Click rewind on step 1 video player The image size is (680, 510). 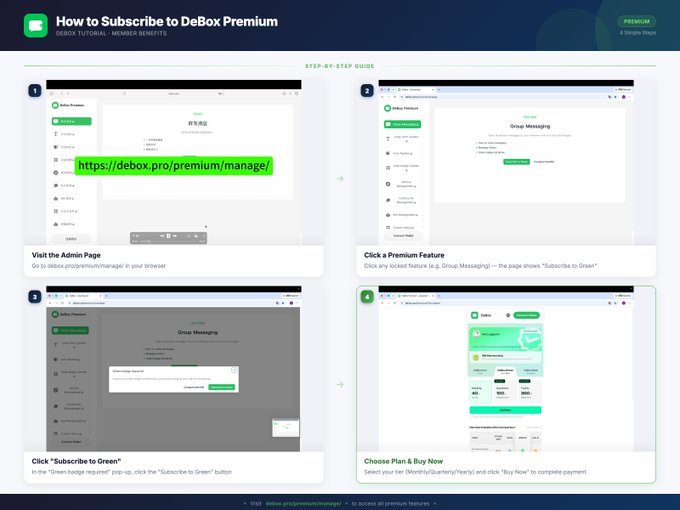[x=162, y=236]
